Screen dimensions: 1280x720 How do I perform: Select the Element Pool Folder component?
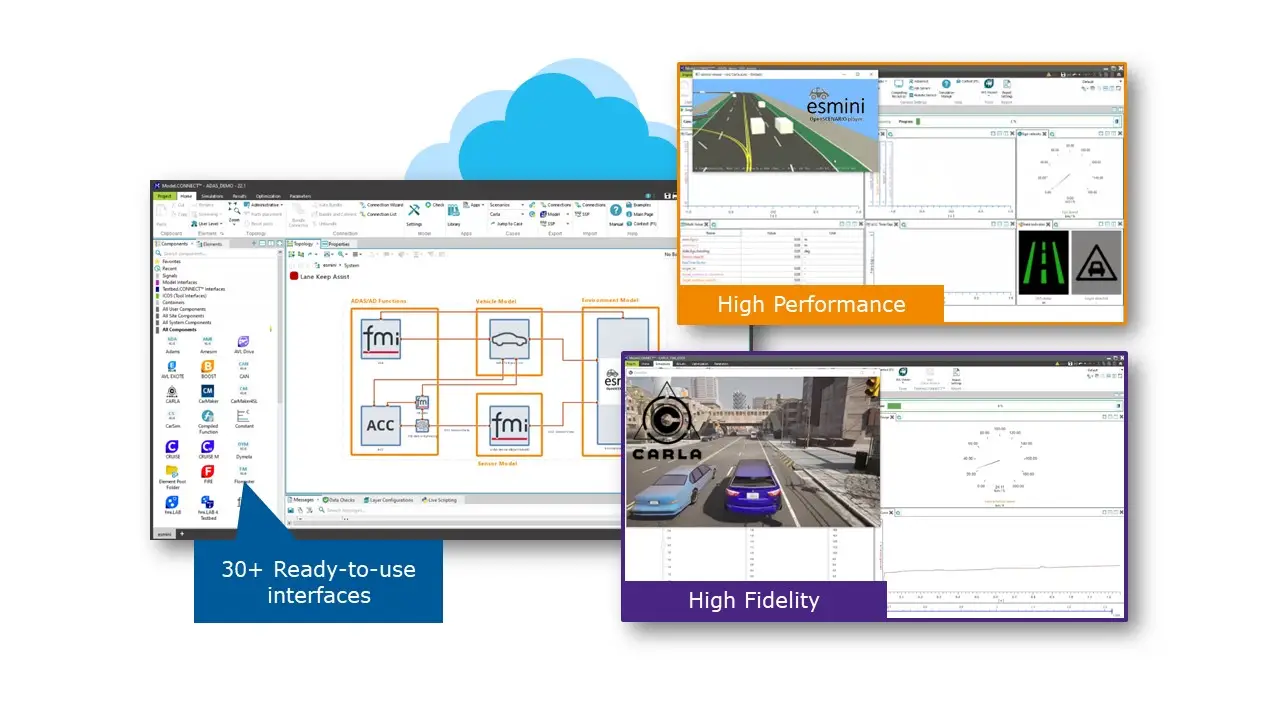pos(172,476)
